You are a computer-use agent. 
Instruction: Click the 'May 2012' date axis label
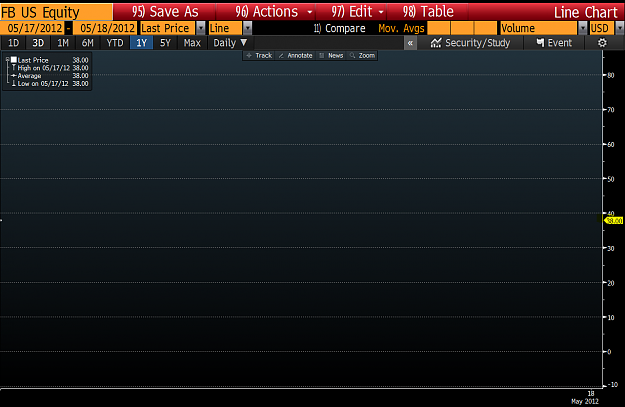coord(585,401)
